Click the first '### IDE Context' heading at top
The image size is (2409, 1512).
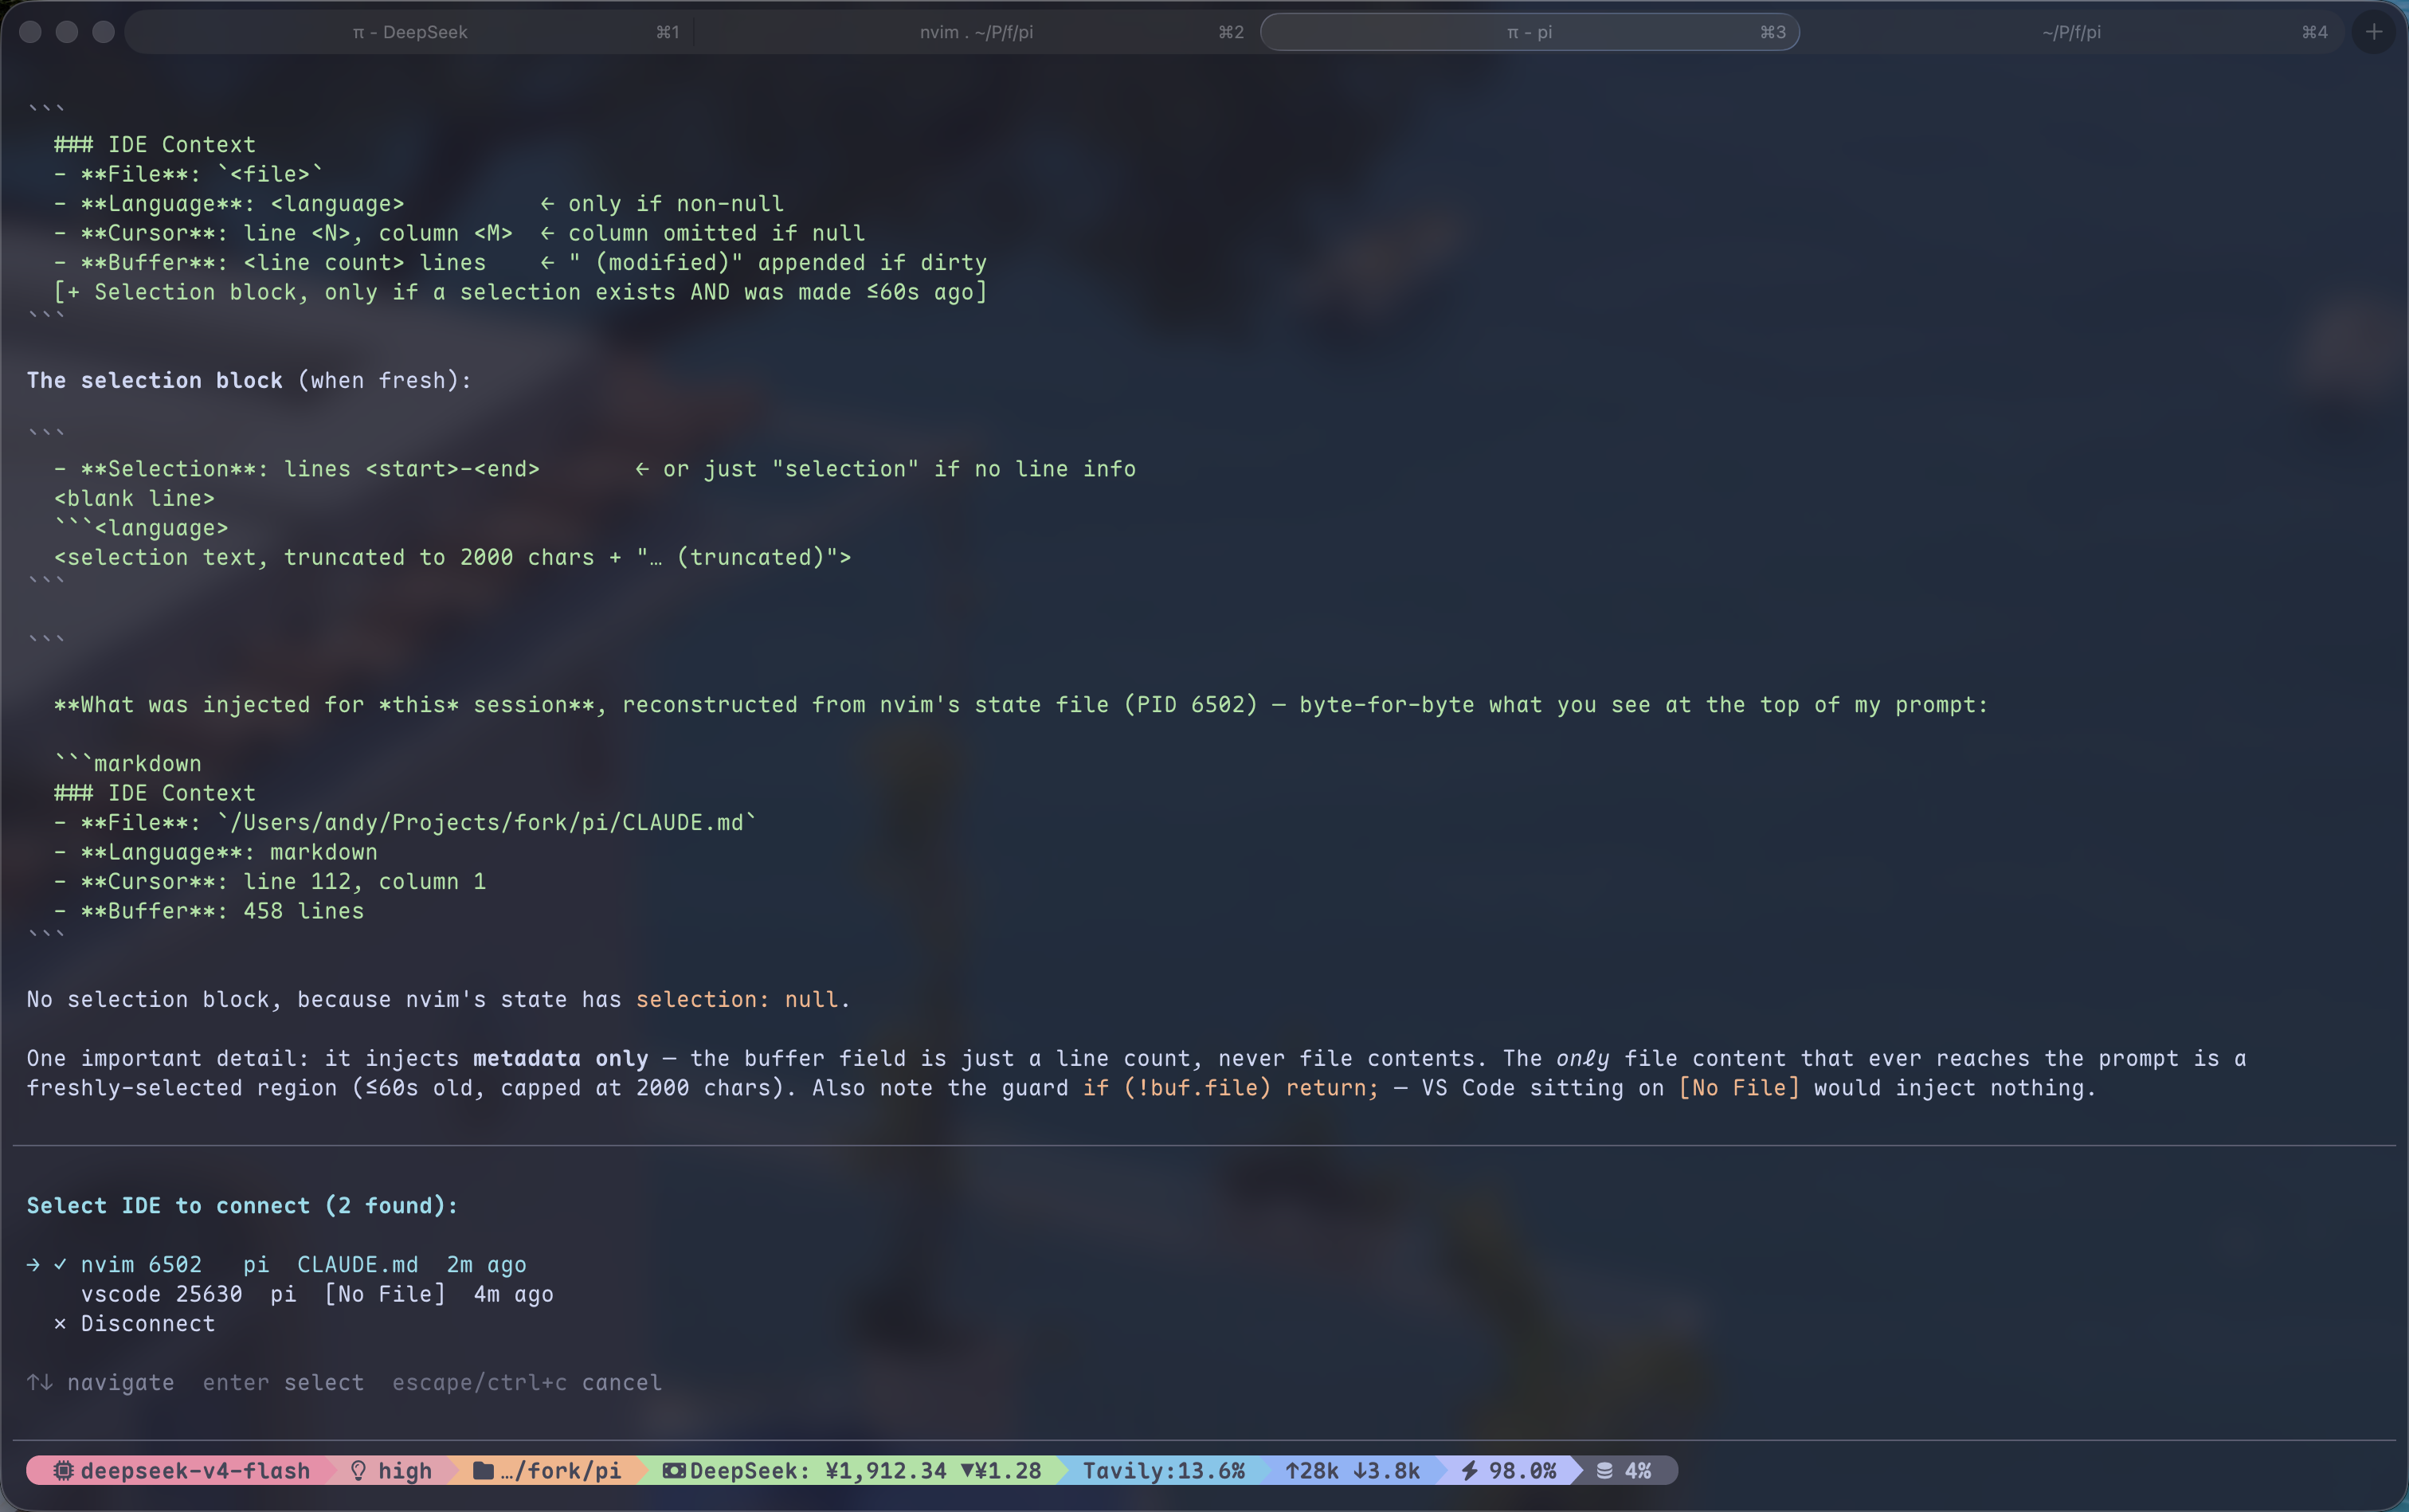[155, 144]
